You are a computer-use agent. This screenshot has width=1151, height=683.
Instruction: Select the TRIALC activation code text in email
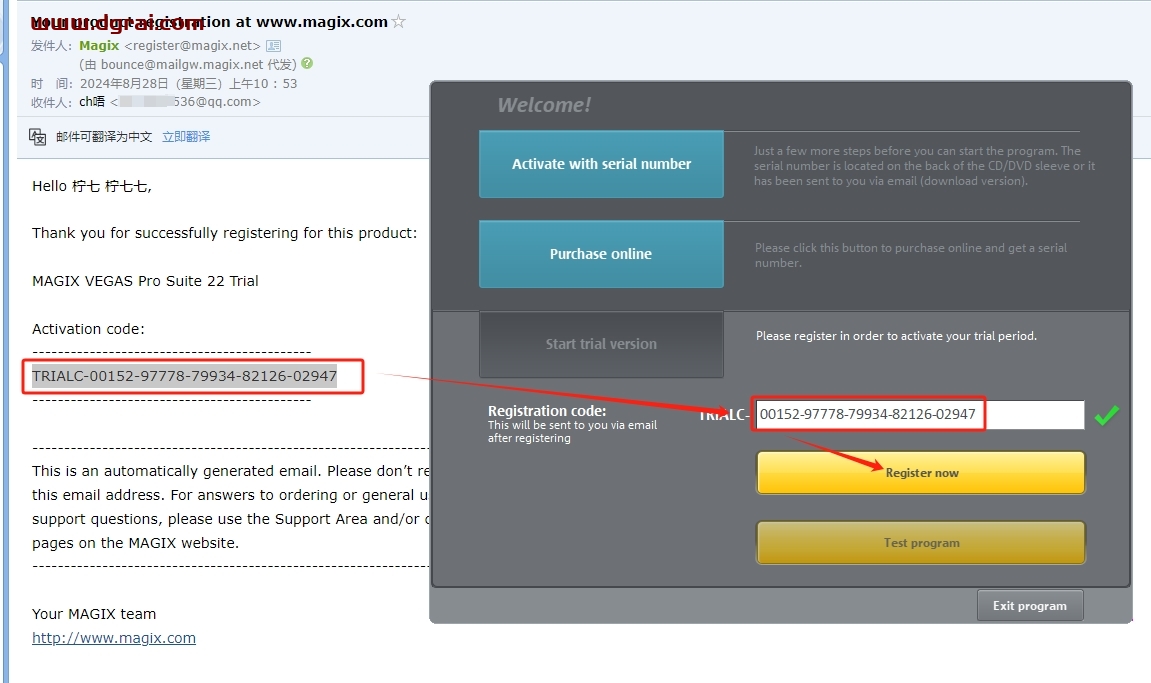click(184, 376)
